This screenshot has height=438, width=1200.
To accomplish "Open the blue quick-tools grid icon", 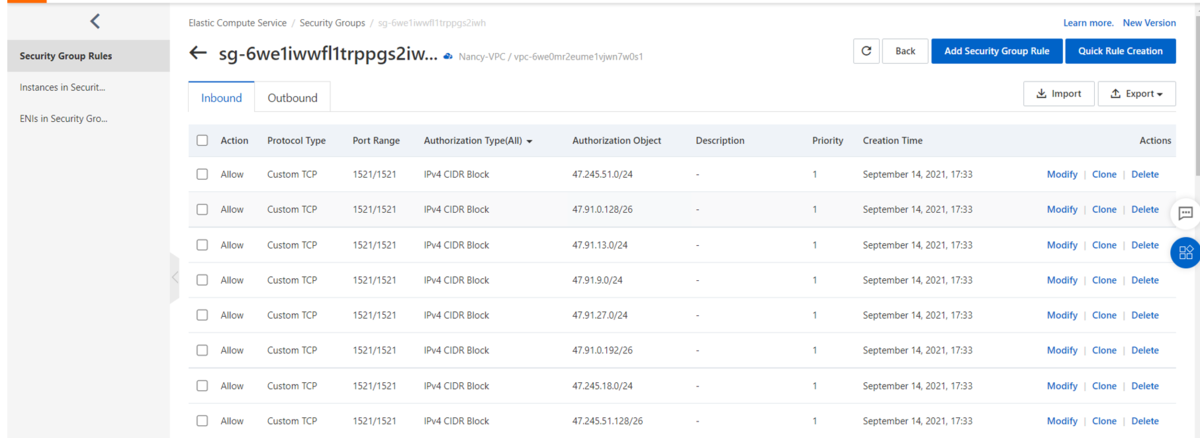I will point(1186,252).
